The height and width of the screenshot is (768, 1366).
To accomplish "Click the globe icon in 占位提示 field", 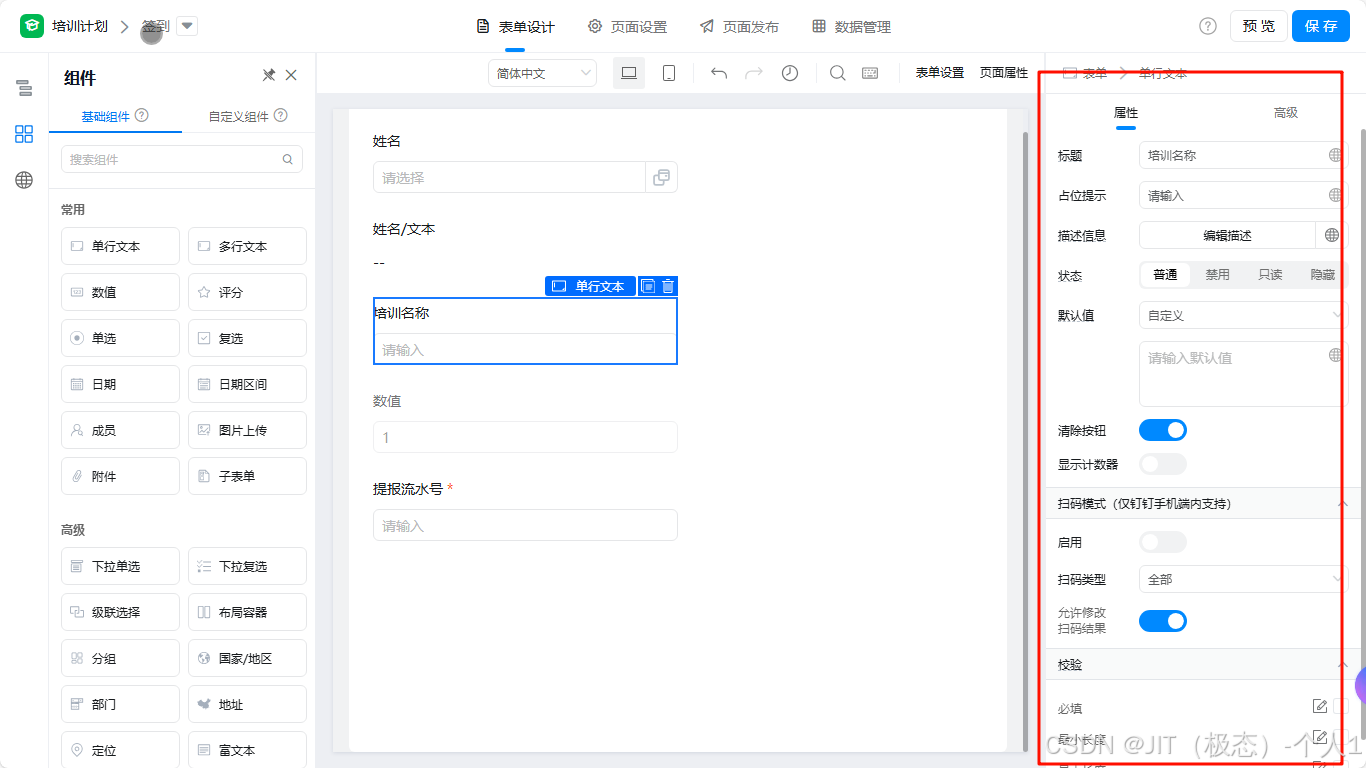I will coord(1335,195).
